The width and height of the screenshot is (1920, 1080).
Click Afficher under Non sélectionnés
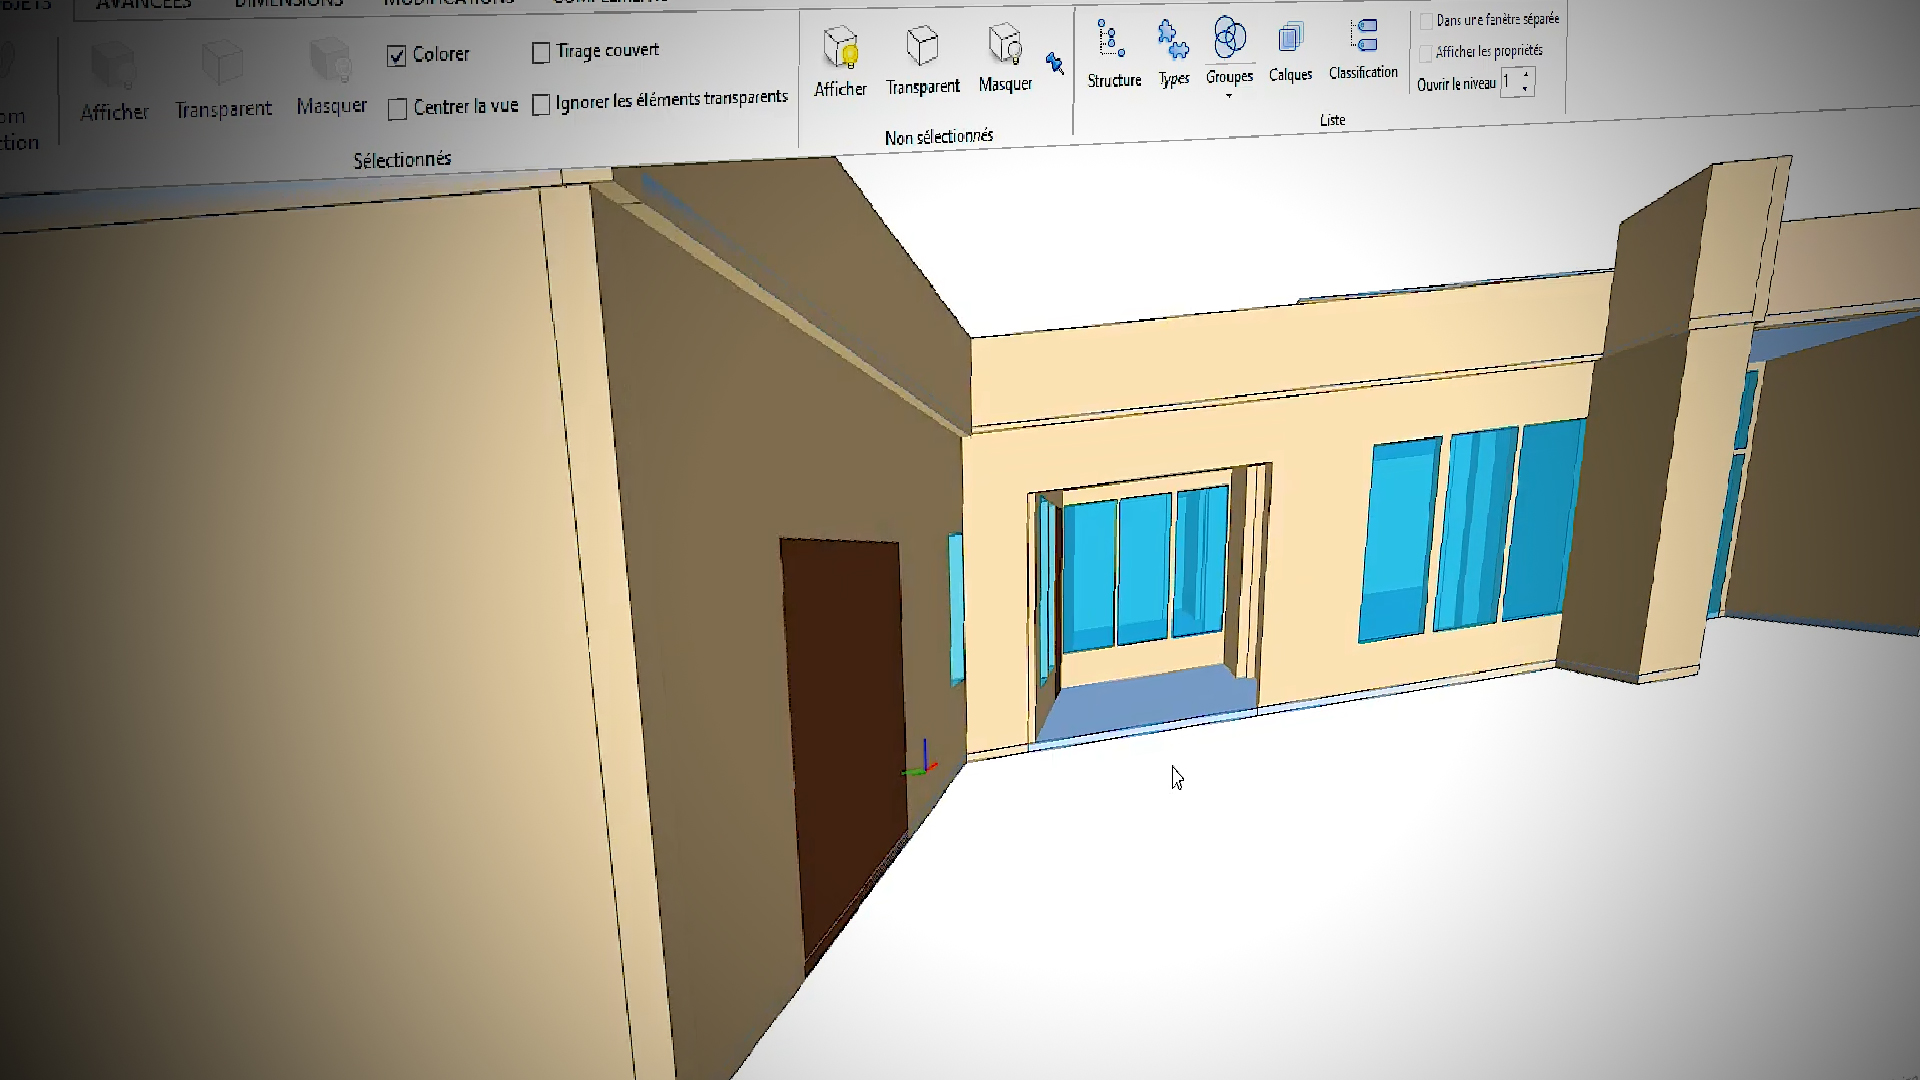[840, 62]
